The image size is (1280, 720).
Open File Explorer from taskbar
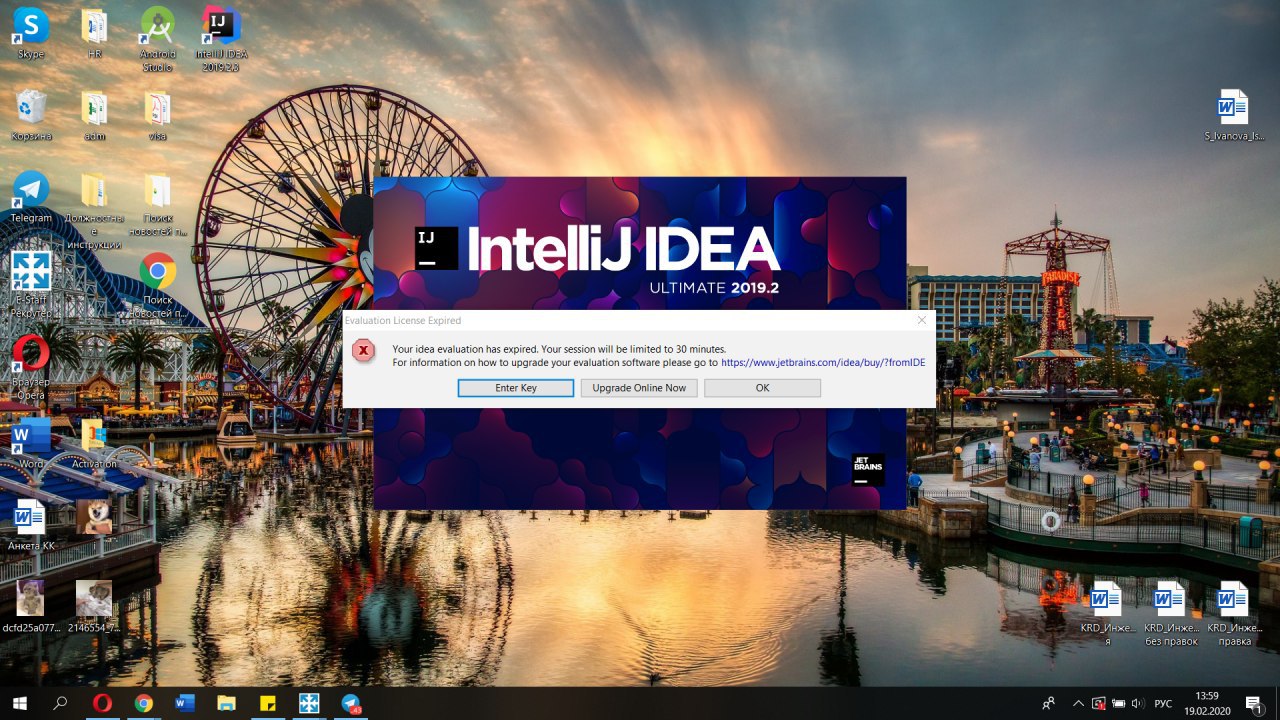[226, 703]
